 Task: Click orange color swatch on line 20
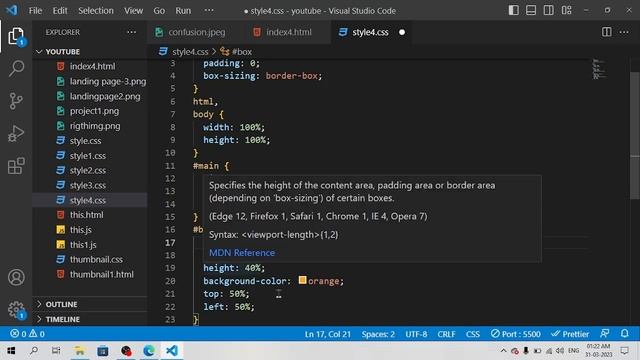[x=302, y=280]
